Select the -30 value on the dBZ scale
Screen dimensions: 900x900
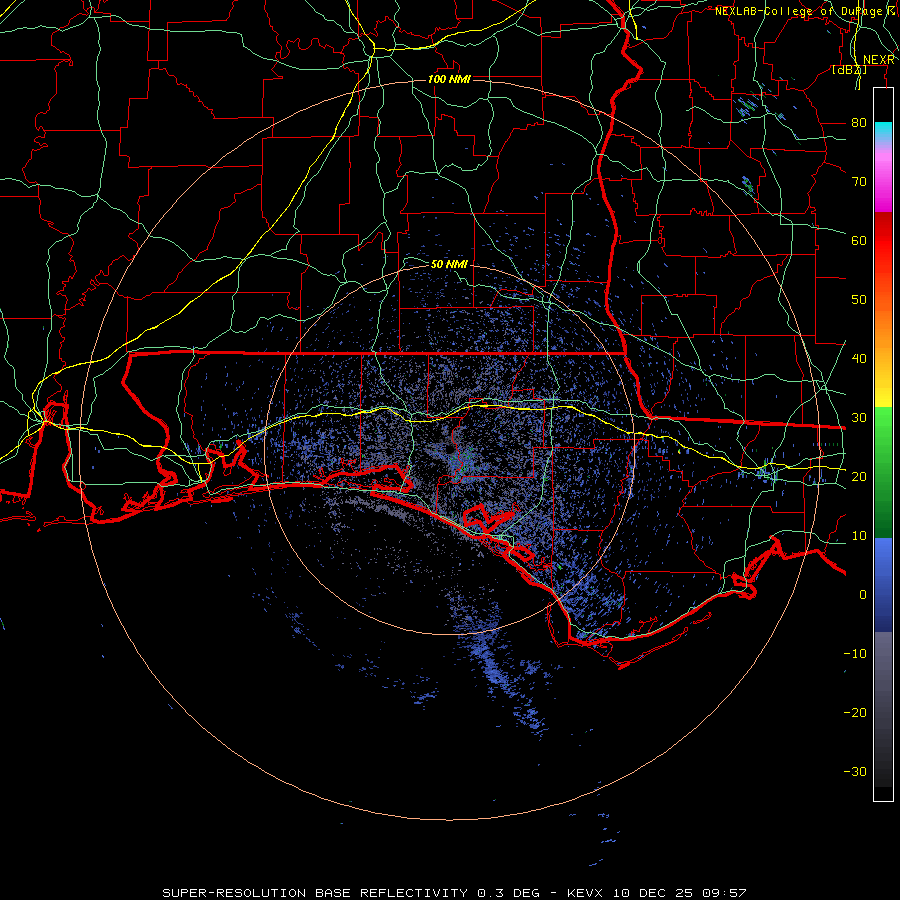tap(855, 771)
